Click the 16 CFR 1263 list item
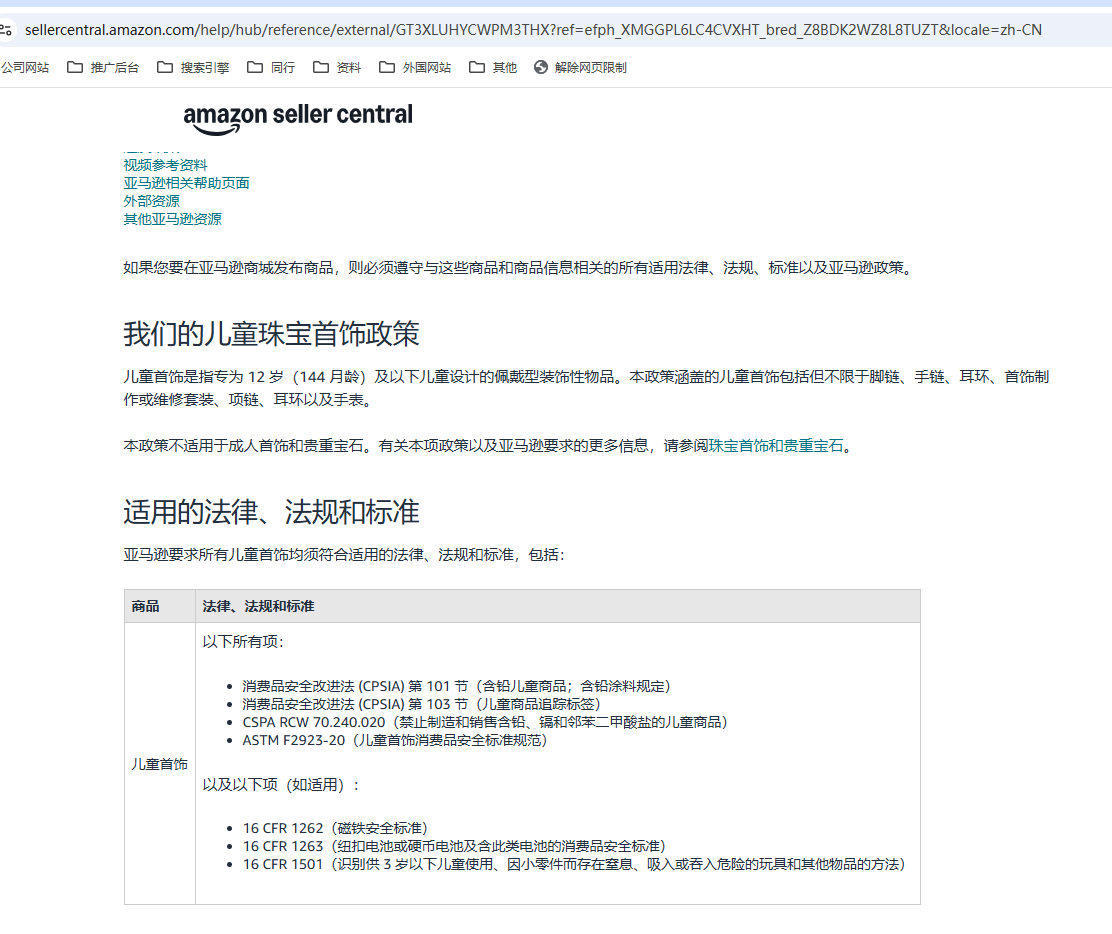Screen dimensions: 1112x934 [x=455, y=846]
